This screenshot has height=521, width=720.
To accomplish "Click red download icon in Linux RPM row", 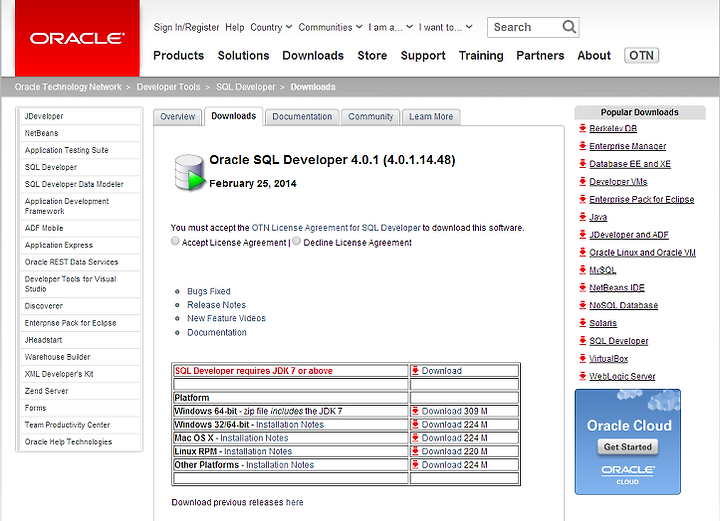I will tap(415, 451).
